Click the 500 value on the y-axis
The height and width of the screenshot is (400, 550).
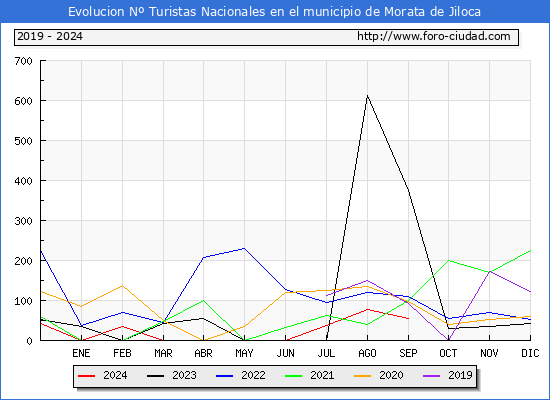point(24,141)
